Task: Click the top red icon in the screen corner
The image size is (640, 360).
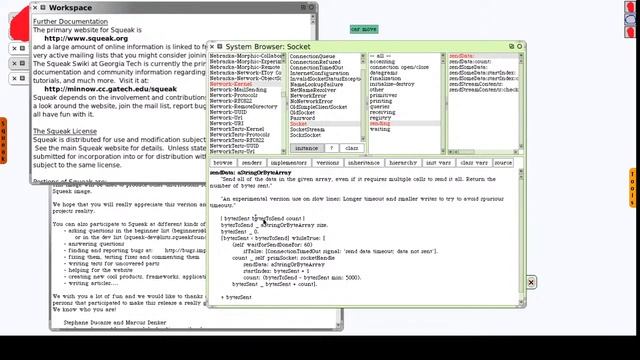Action: pyautogui.click(x=631, y=7)
